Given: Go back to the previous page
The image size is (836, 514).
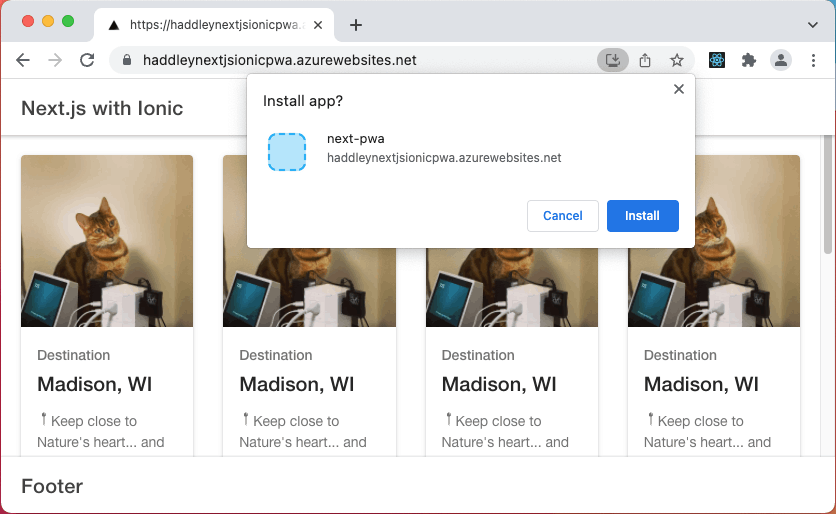Looking at the screenshot, I should tap(23, 60).
